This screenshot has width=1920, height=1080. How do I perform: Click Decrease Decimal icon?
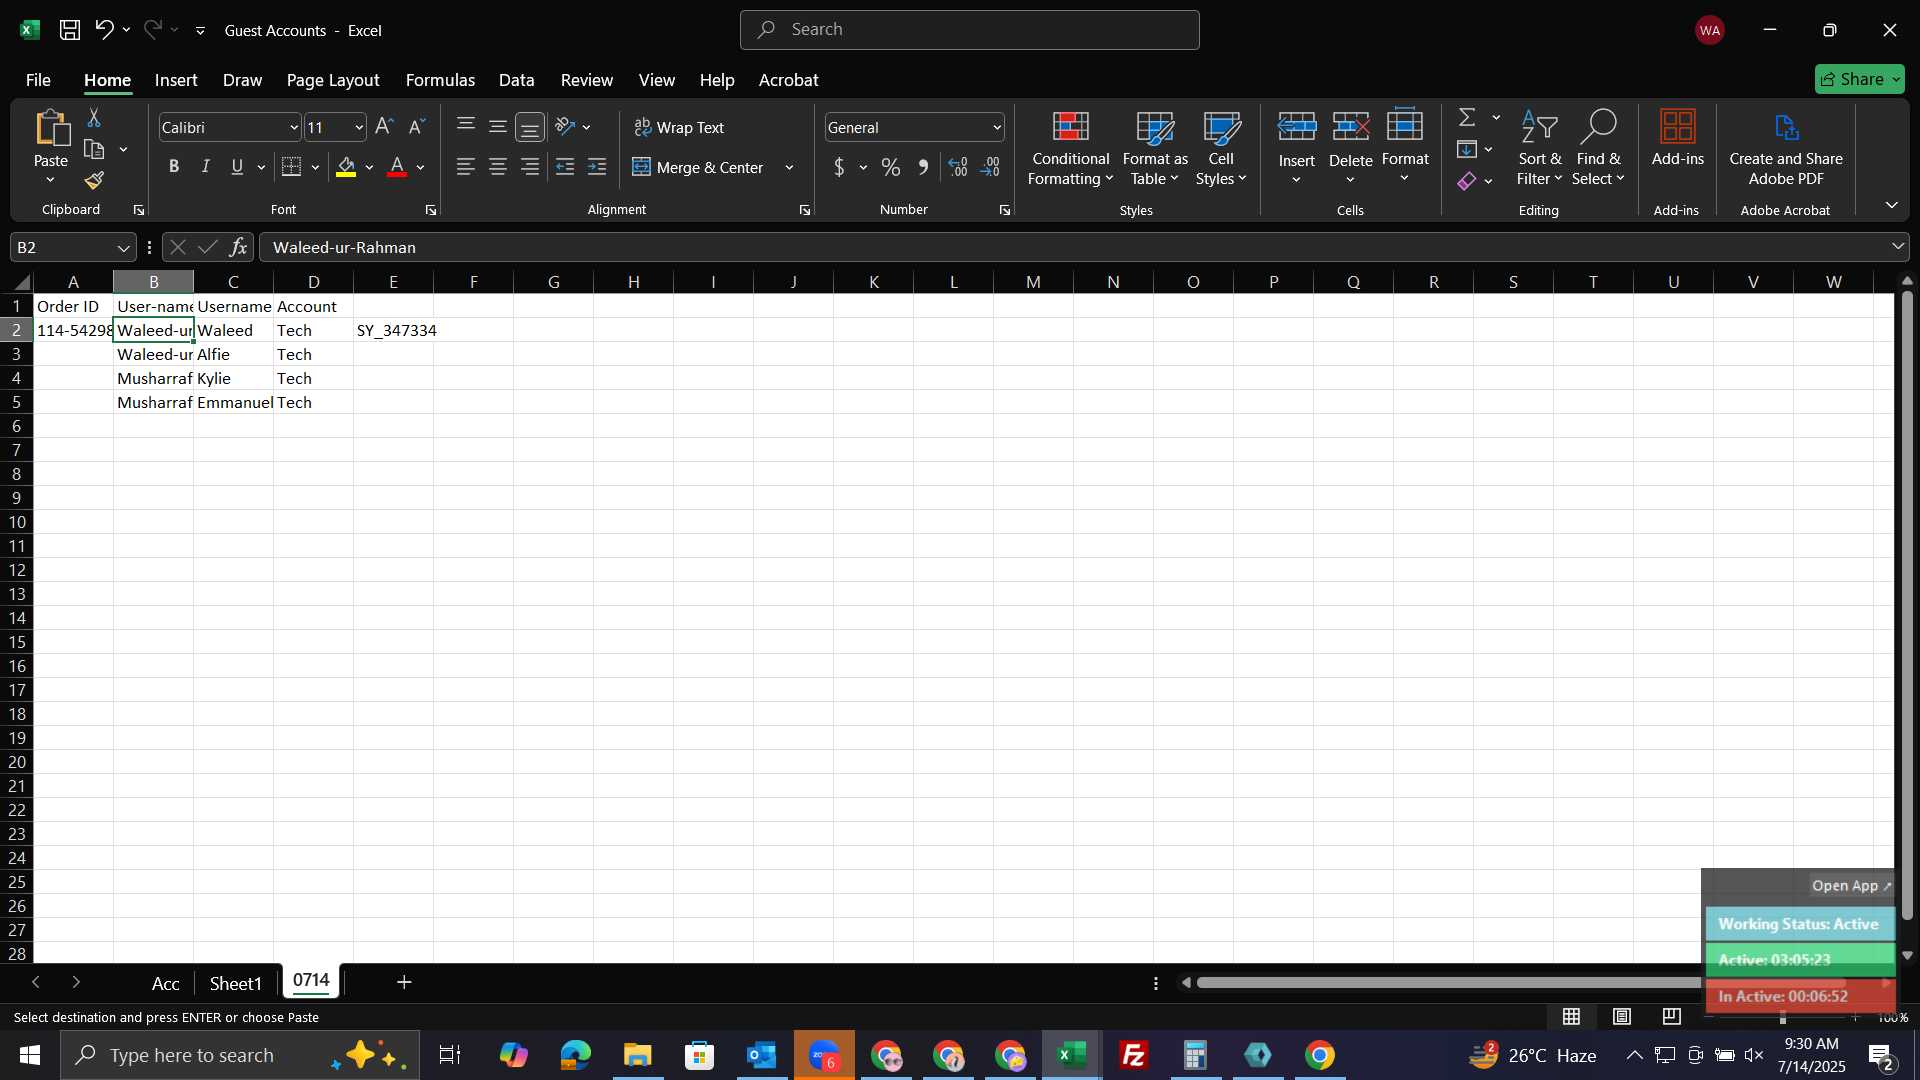pos(990,167)
